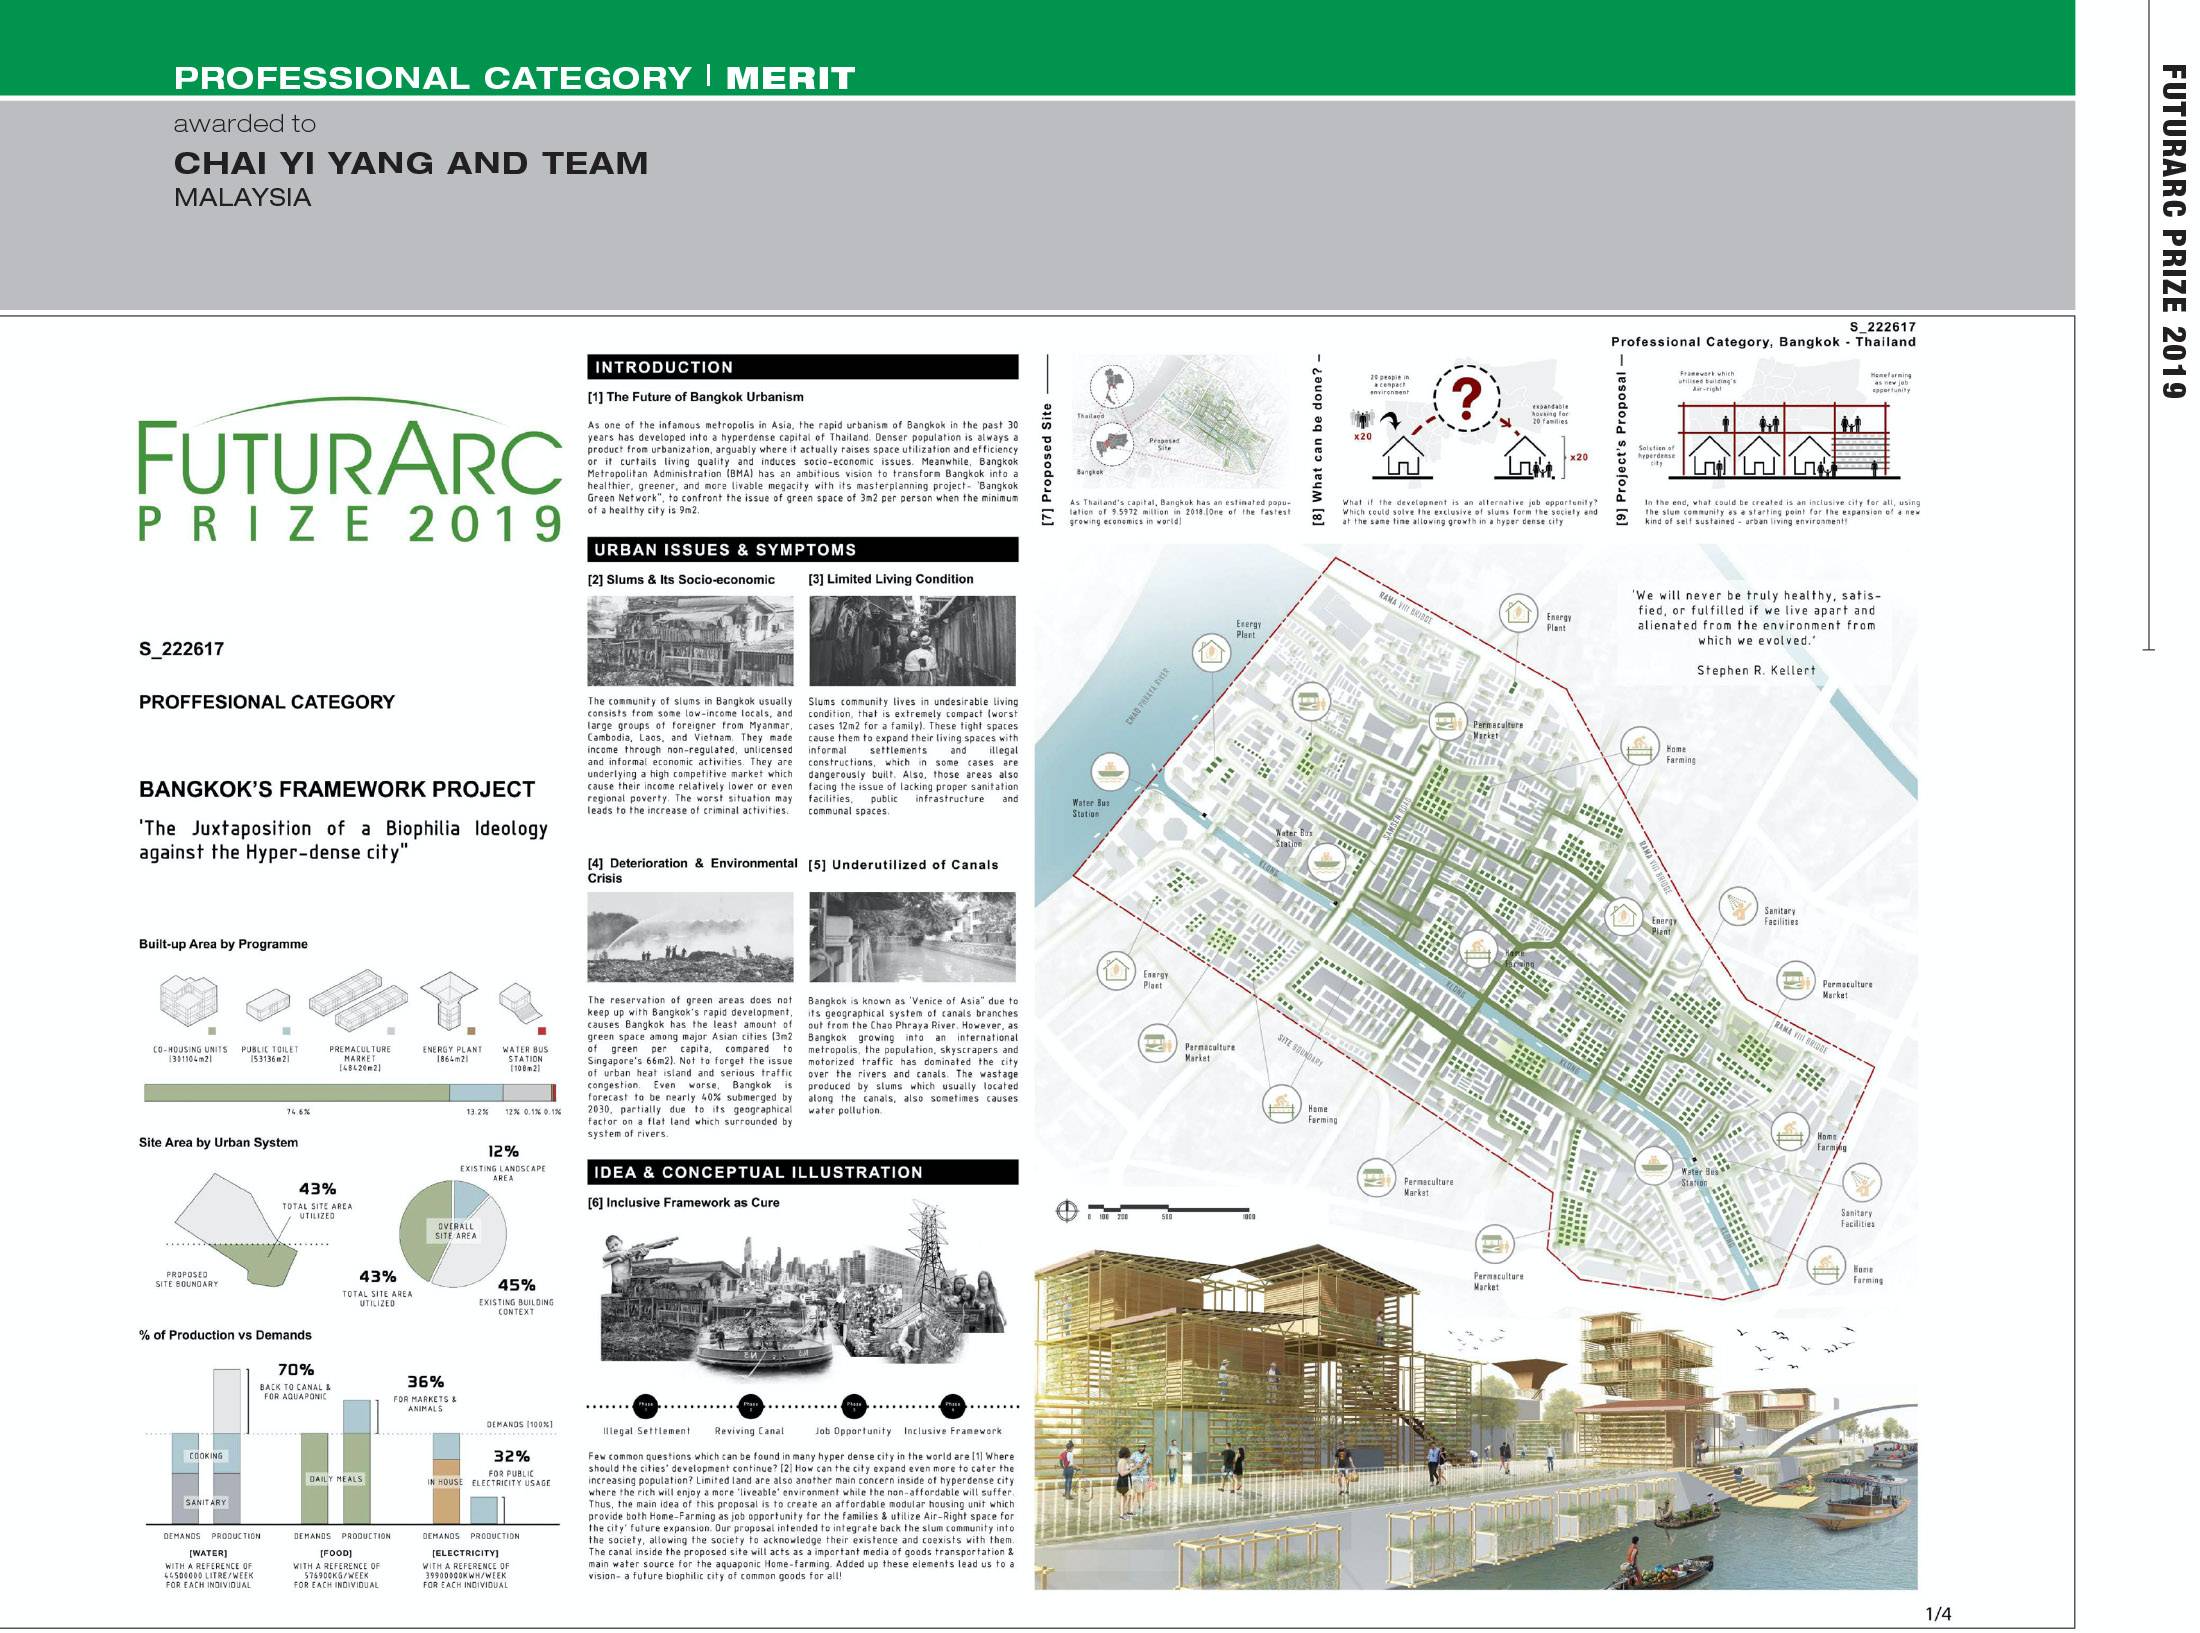The height and width of the screenshot is (1633, 2200).
Task: Click the INTRODUCTION section header
Action: click(x=802, y=367)
